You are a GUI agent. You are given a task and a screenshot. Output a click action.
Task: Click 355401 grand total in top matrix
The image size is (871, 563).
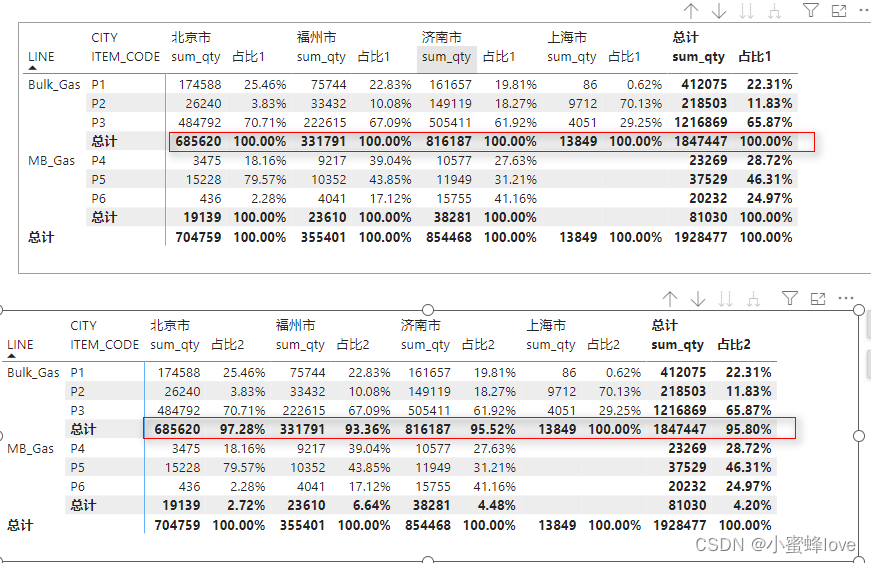323,237
